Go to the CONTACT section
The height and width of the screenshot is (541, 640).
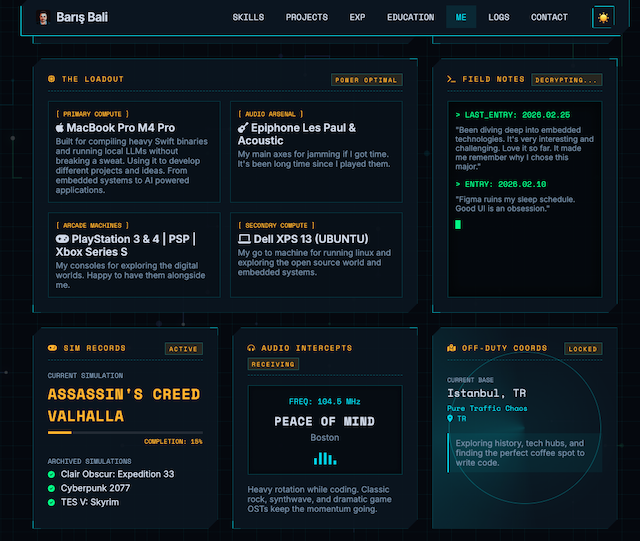point(549,17)
